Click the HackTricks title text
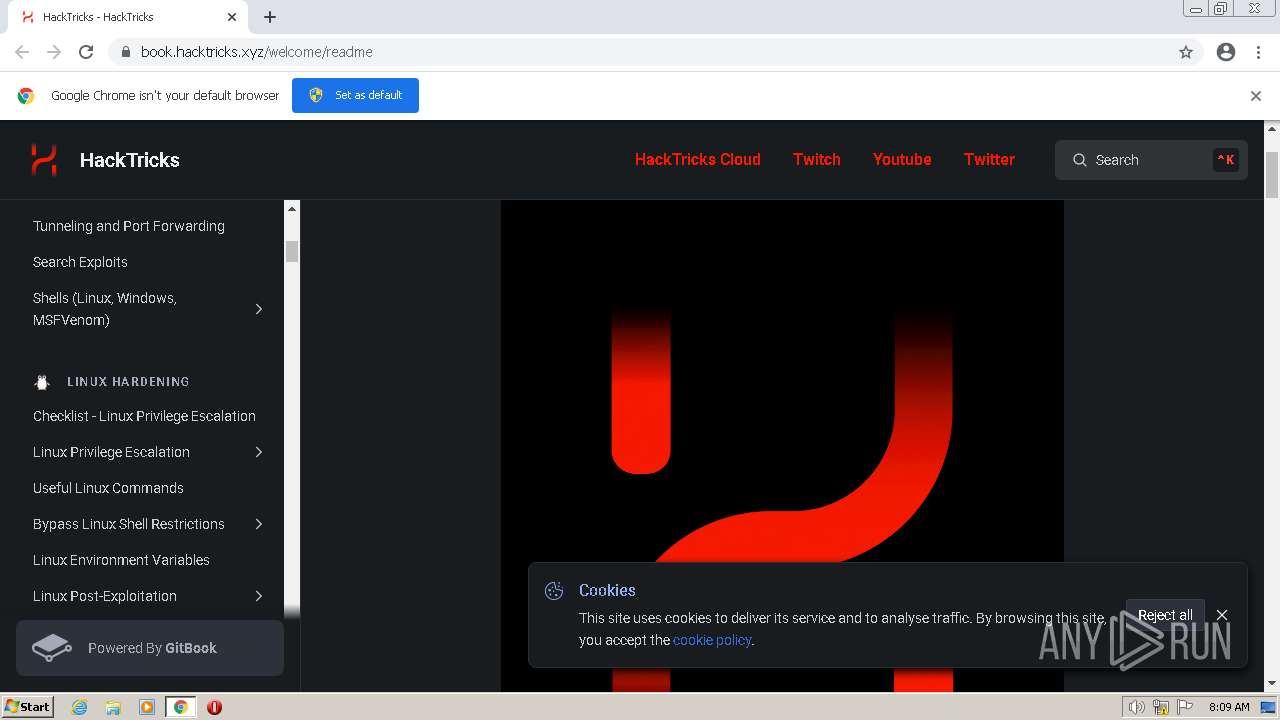1280x720 pixels. point(130,160)
